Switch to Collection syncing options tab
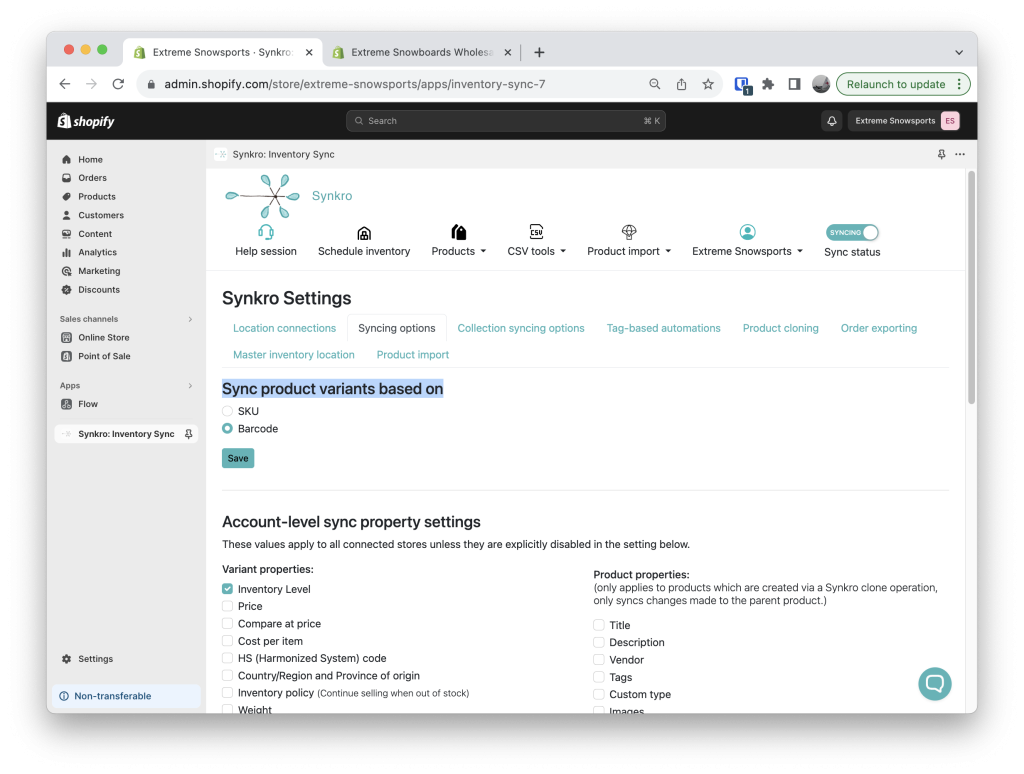Viewport: 1024px width, 774px height. 520,328
